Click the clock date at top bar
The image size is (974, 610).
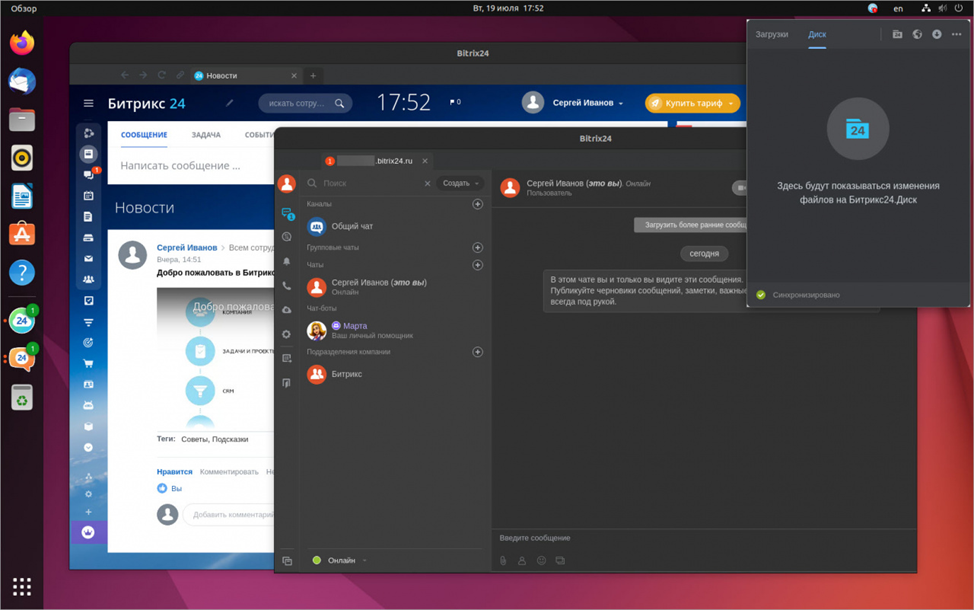click(x=508, y=8)
